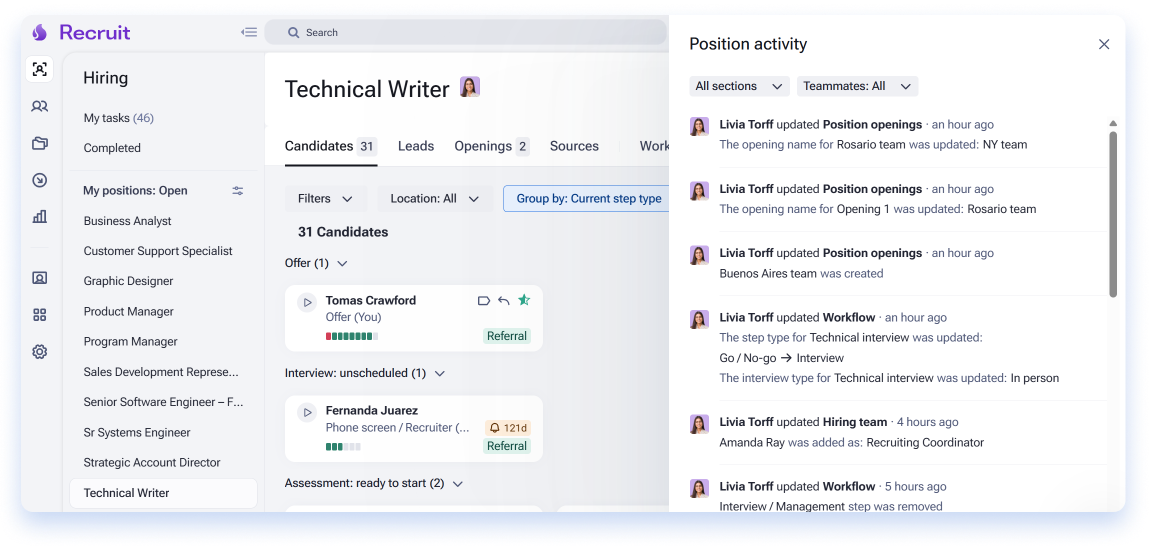This screenshot has width=1159, height=546.
Task: Click Livia Torff avatar on NY team entry
Action: (699, 126)
